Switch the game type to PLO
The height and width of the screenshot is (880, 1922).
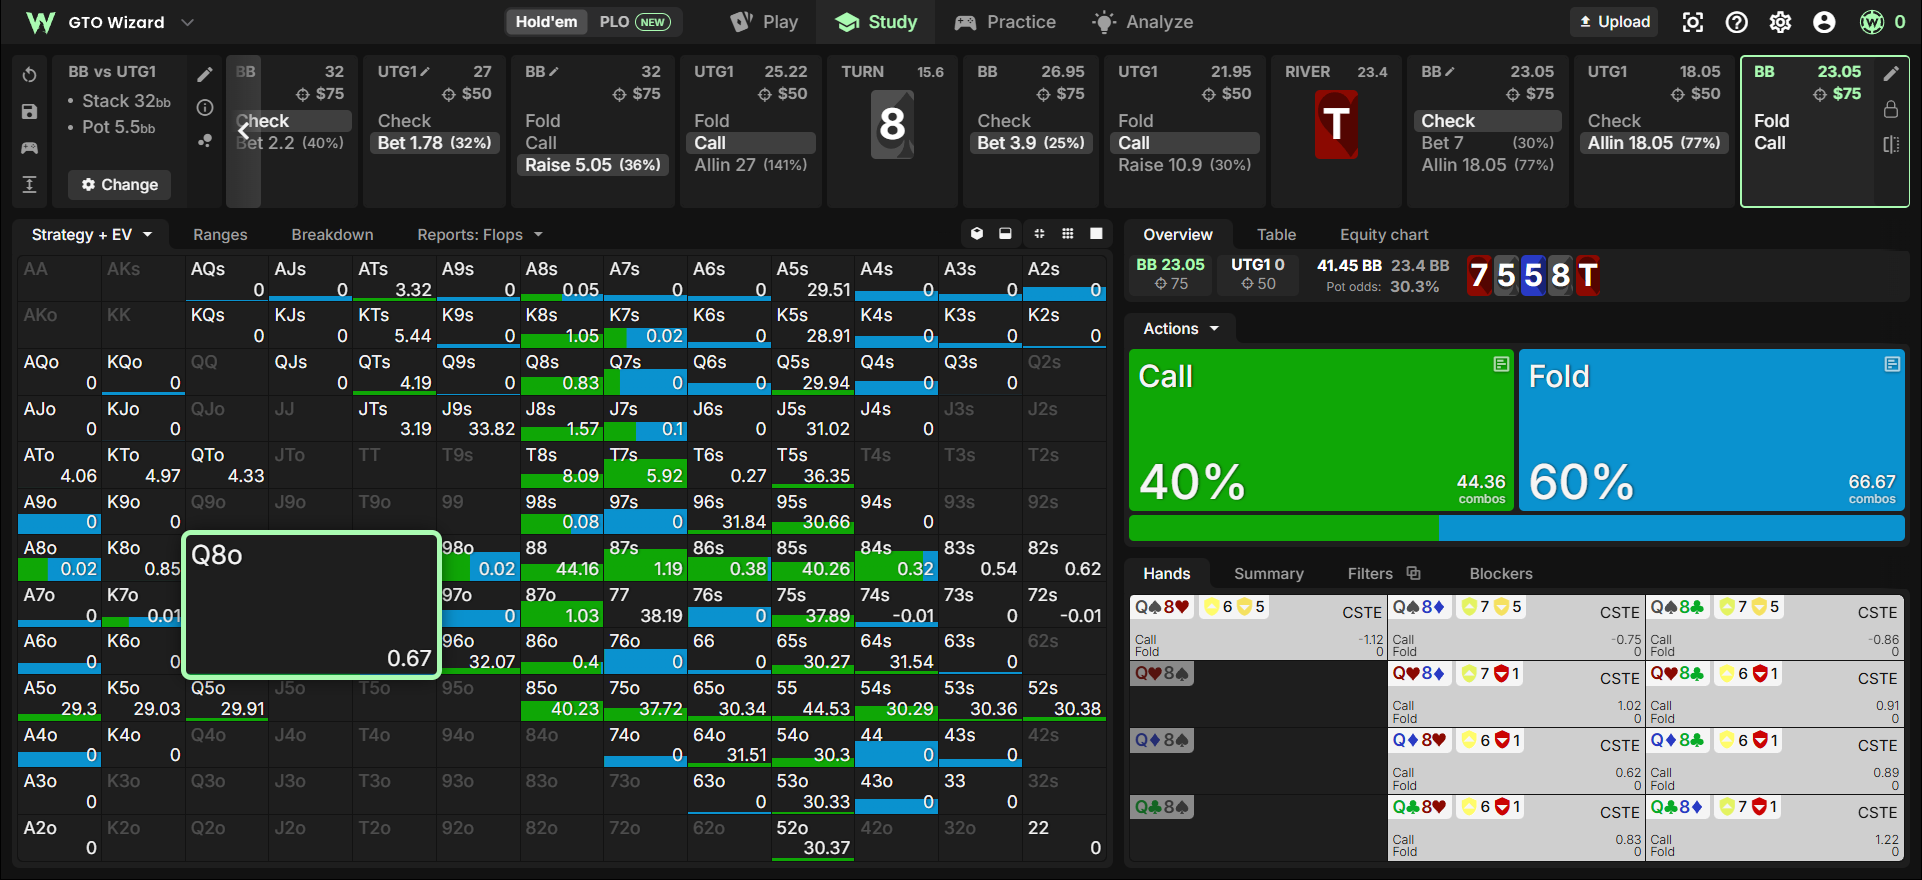(x=634, y=22)
